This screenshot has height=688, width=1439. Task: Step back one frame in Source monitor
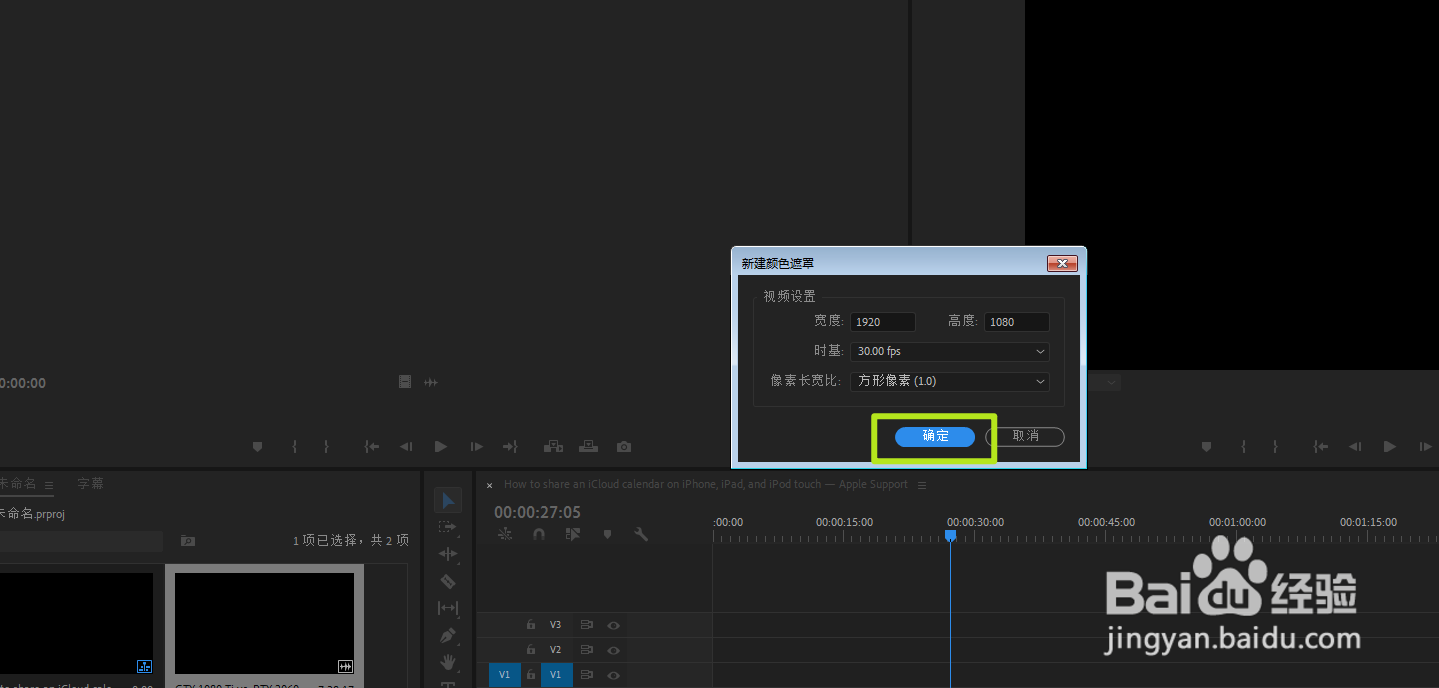click(406, 447)
